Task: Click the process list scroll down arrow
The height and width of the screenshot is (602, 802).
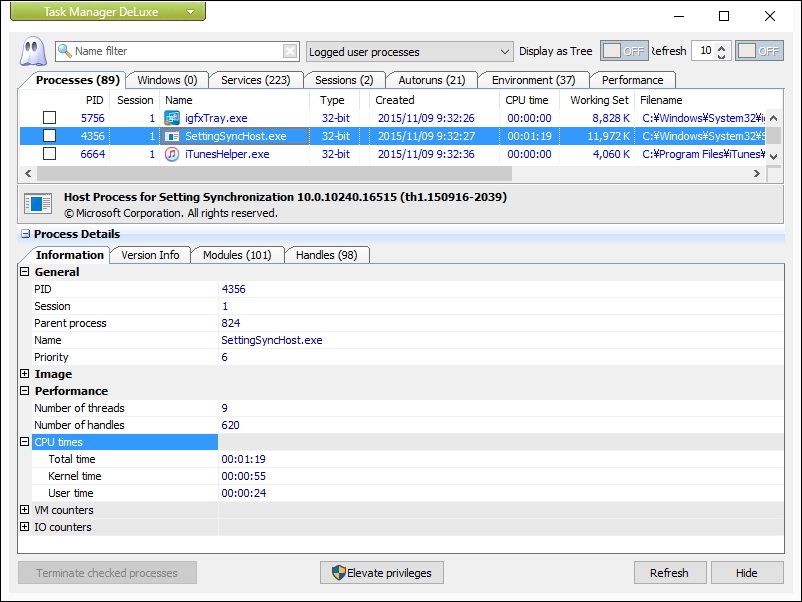Action: (x=773, y=156)
